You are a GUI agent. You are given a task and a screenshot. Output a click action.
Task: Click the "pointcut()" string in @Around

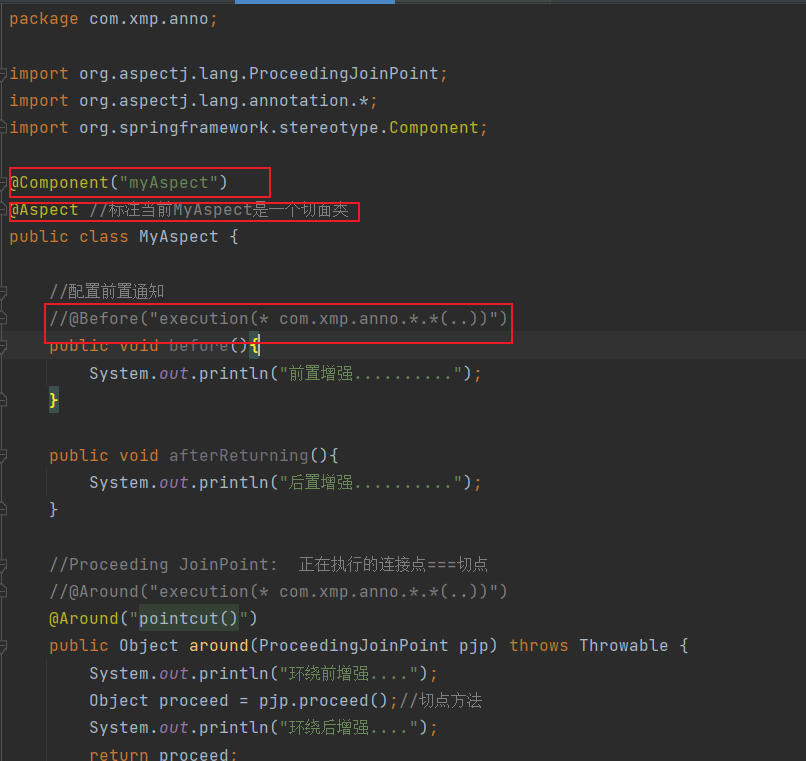[x=188, y=619]
